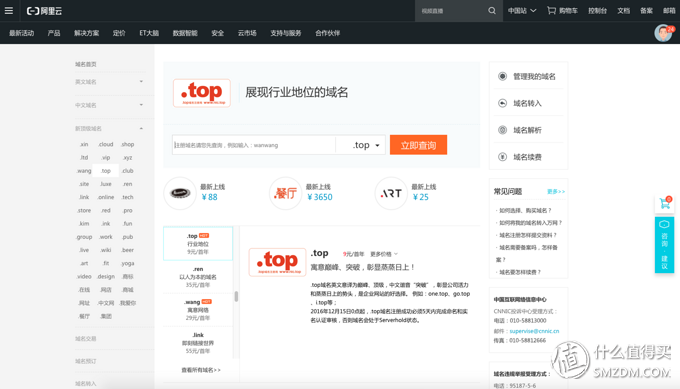Image resolution: width=680 pixels, height=389 pixels.
Task: Click the 域名续费 icon
Action: [502, 157]
